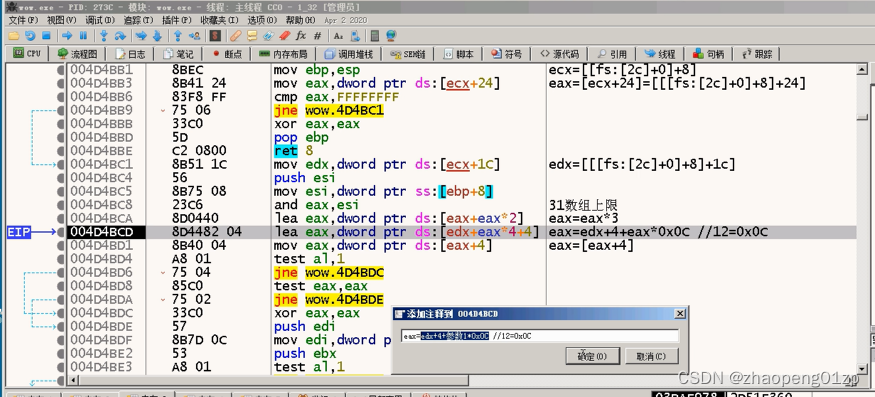Run to user code icon
The width and height of the screenshot is (875, 397).
tap(195, 36)
